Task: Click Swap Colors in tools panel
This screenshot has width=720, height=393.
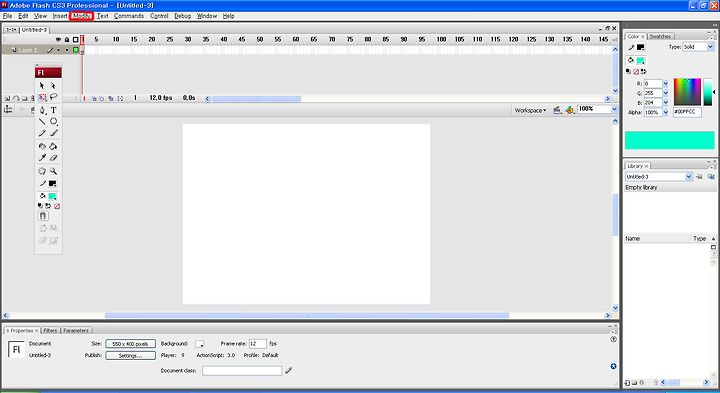Action: pyautogui.click(x=48, y=206)
